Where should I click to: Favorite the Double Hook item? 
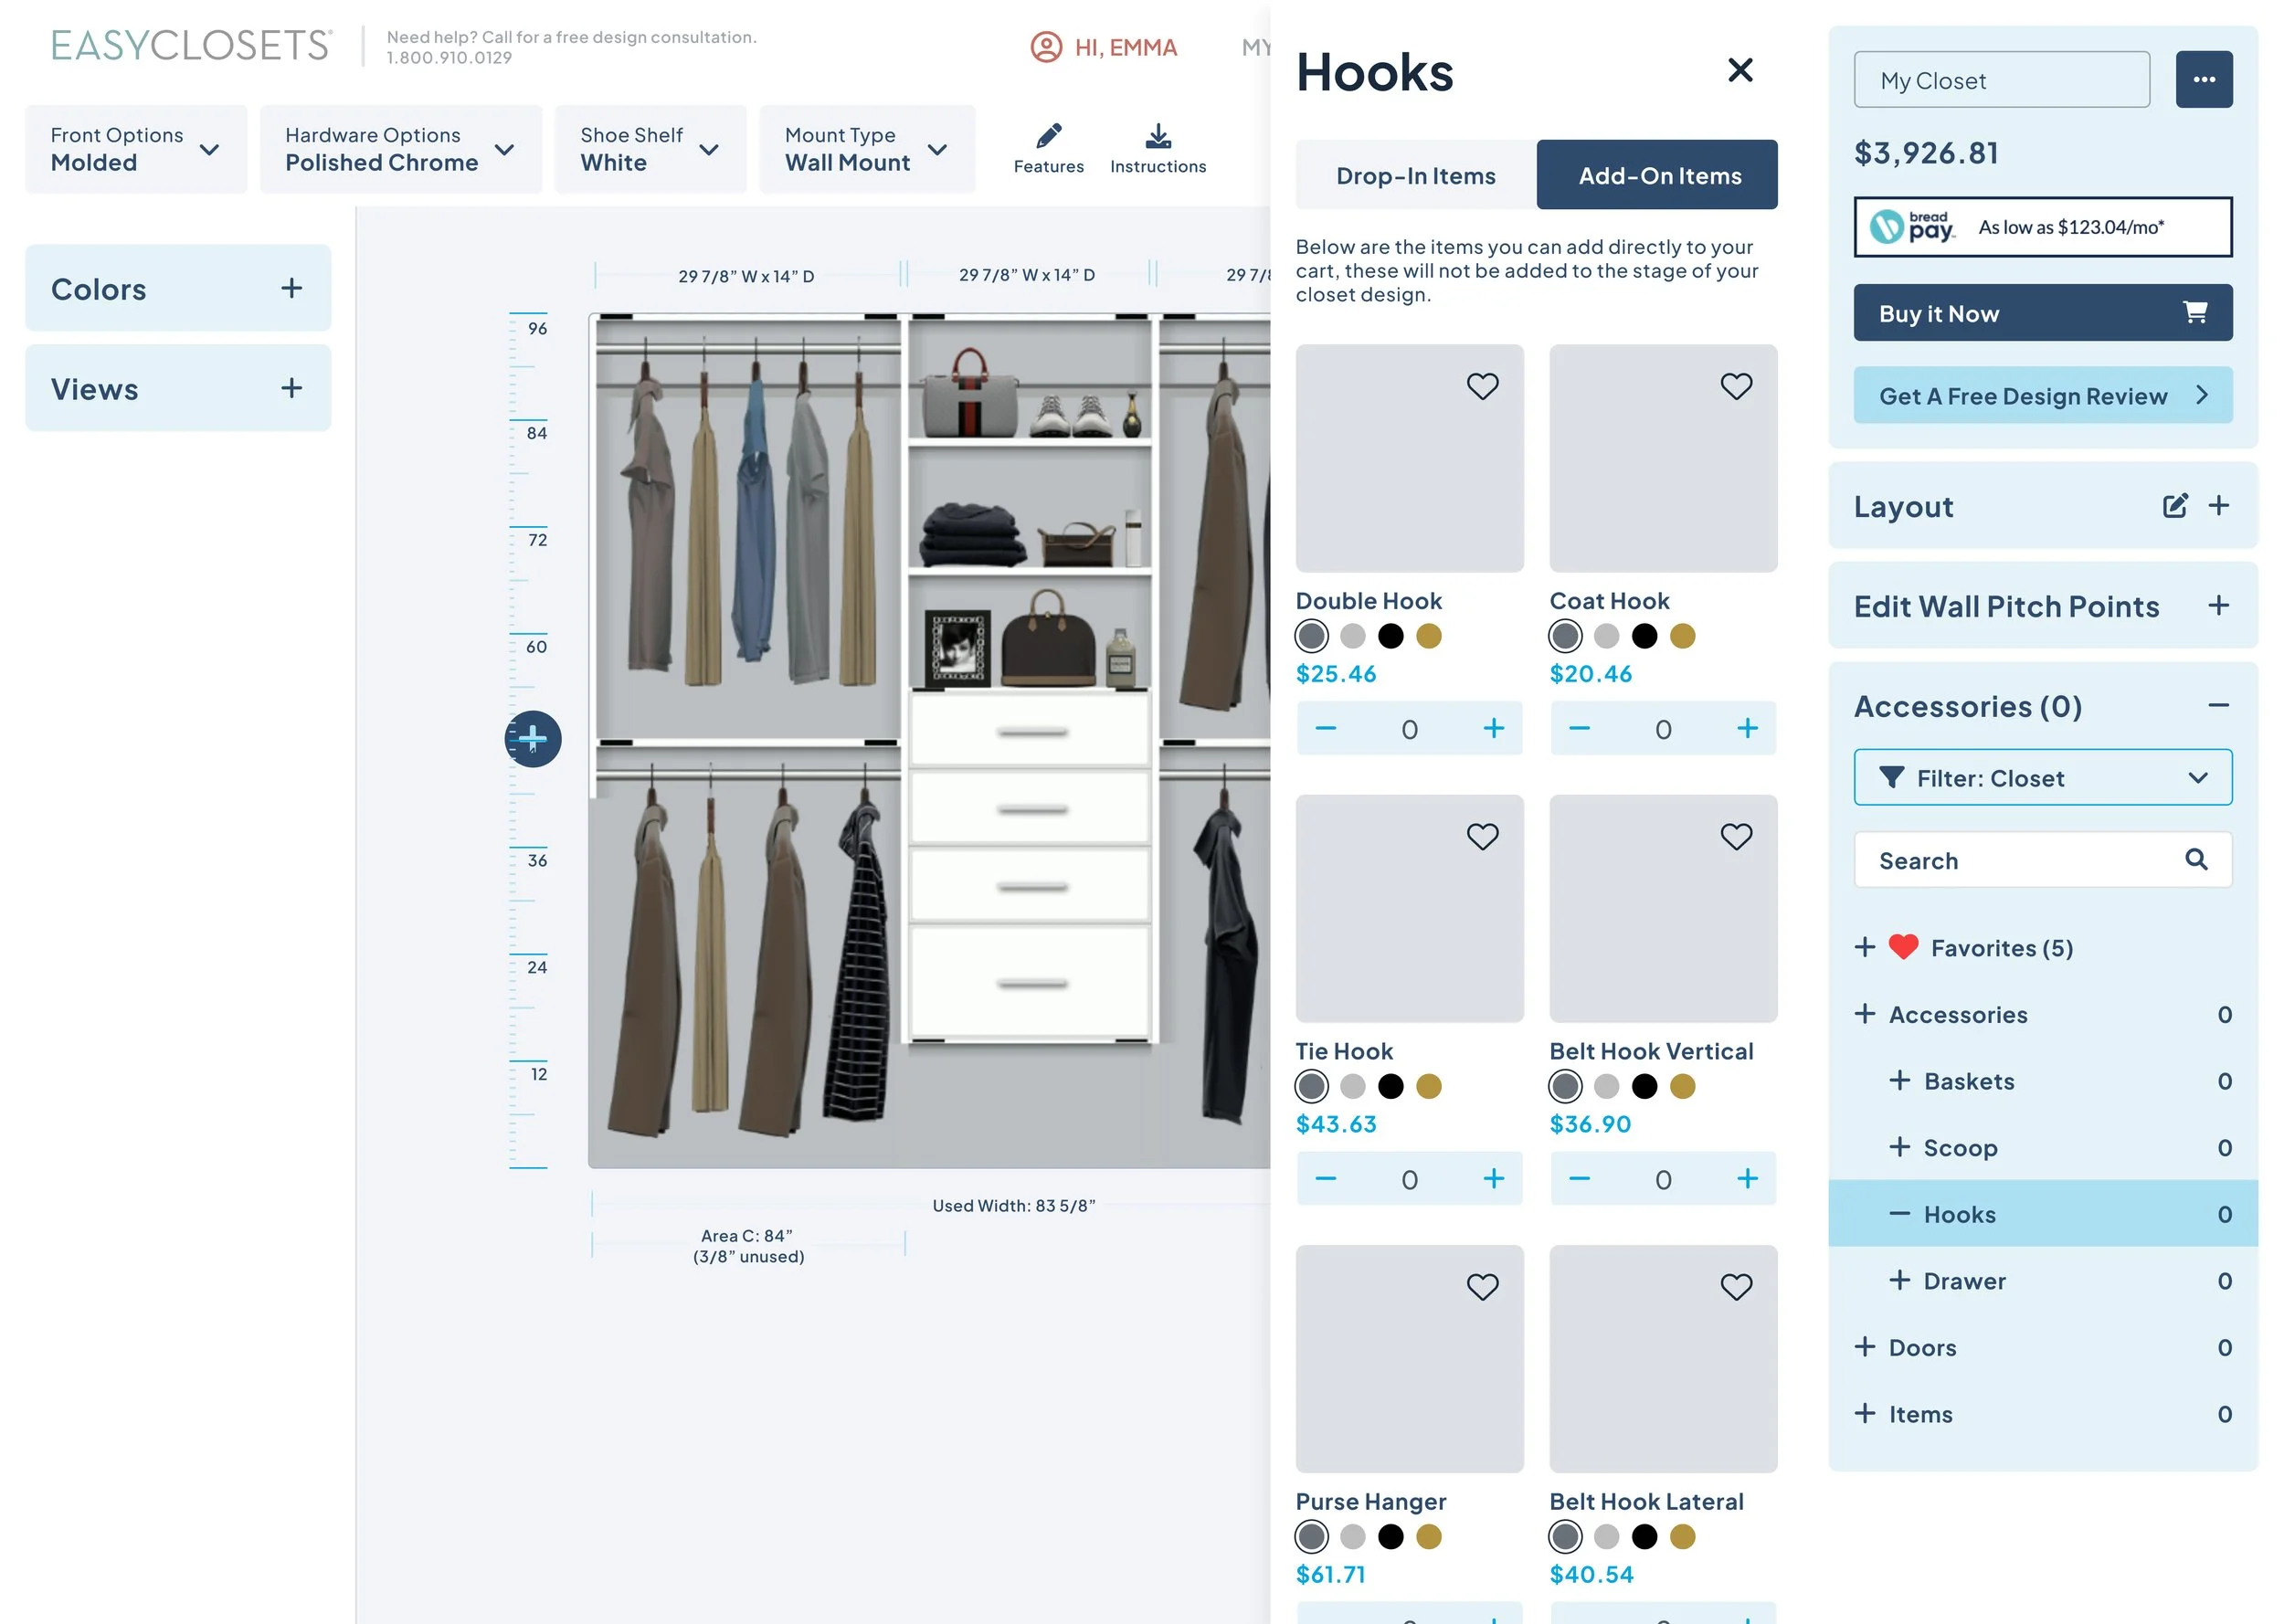coord(1482,385)
